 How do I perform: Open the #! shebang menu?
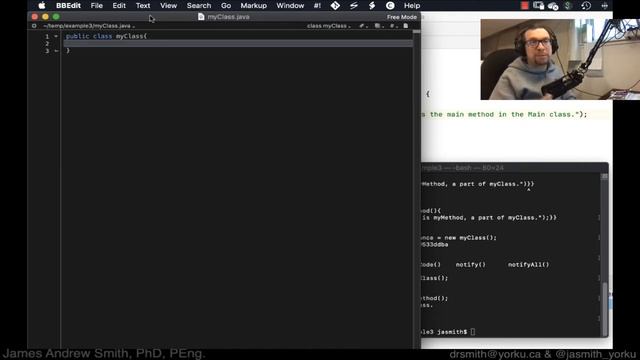click(x=317, y=6)
